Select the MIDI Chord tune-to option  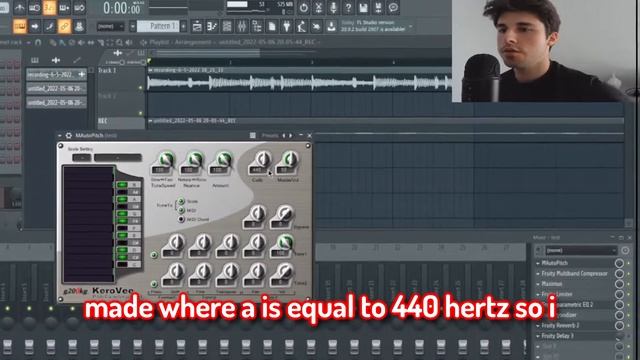181,219
